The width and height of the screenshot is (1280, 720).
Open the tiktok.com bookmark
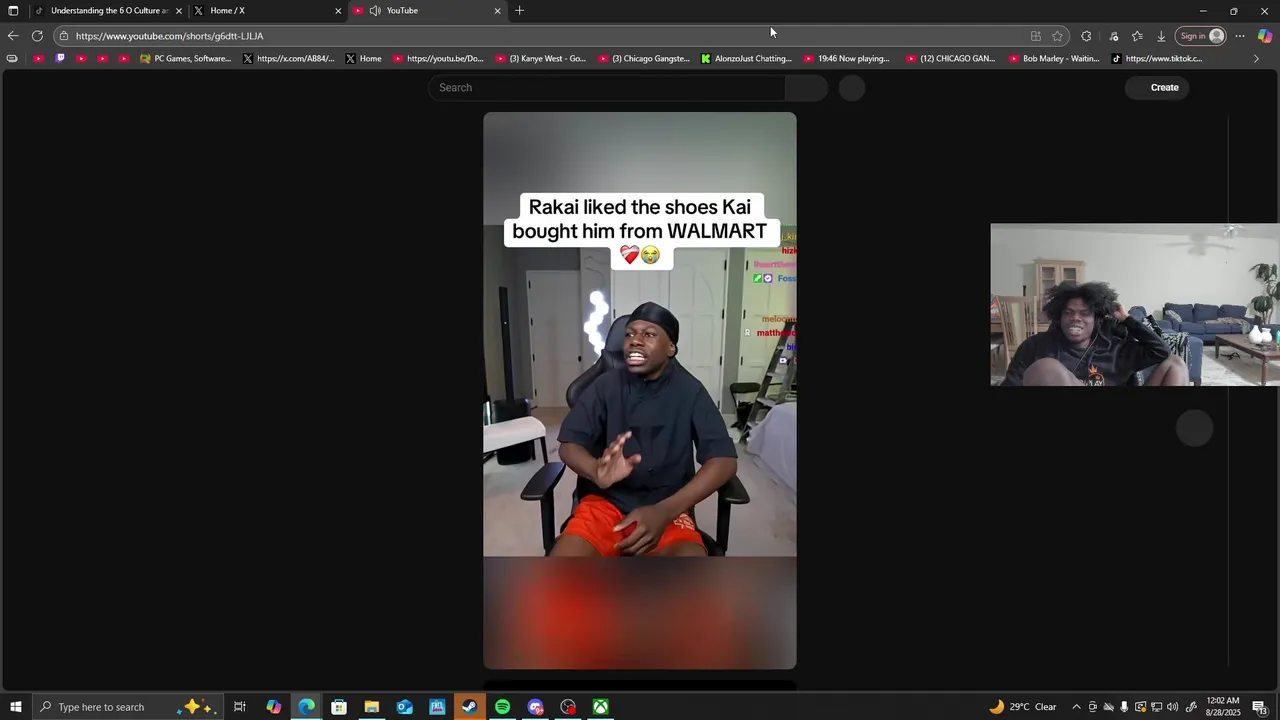tap(1158, 59)
